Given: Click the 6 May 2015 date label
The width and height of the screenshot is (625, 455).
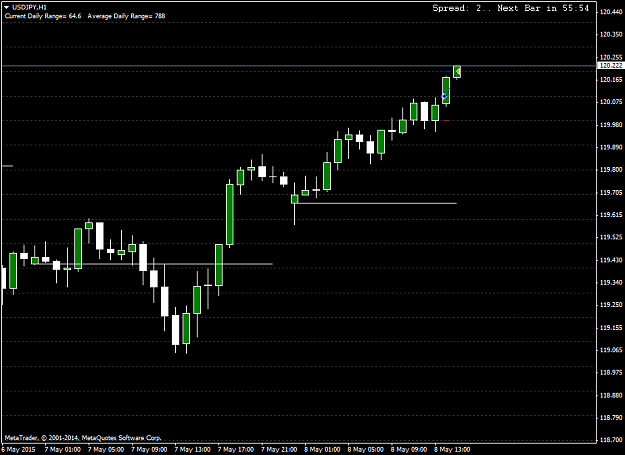Looking at the screenshot, I should click(18, 449).
